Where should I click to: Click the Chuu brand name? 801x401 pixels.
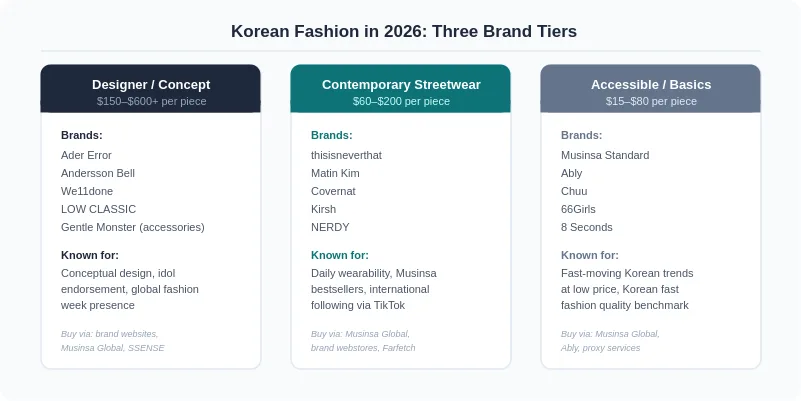[574, 191]
